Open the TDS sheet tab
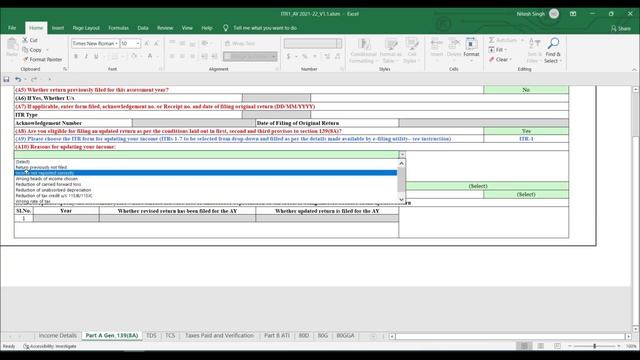Viewport: 640px width, 360px height. (151, 336)
